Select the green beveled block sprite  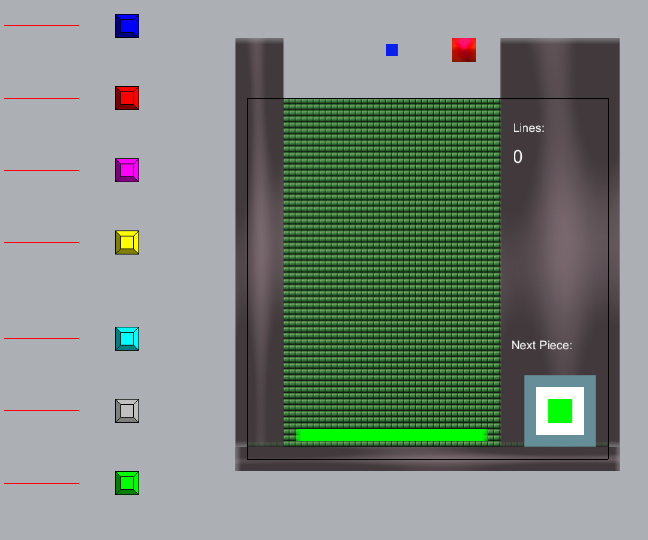127,483
